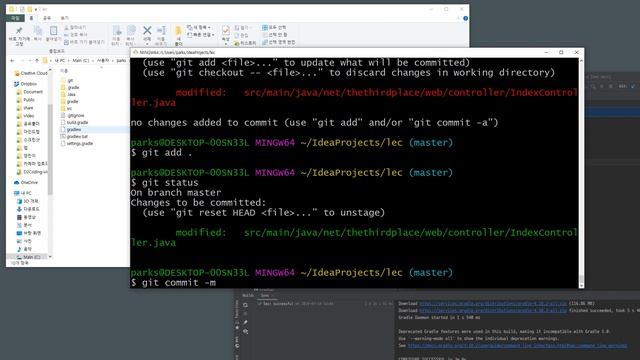Click the terminal scrollbar up arrow
This screenshot has height=360, width=640.
point(581,61)
